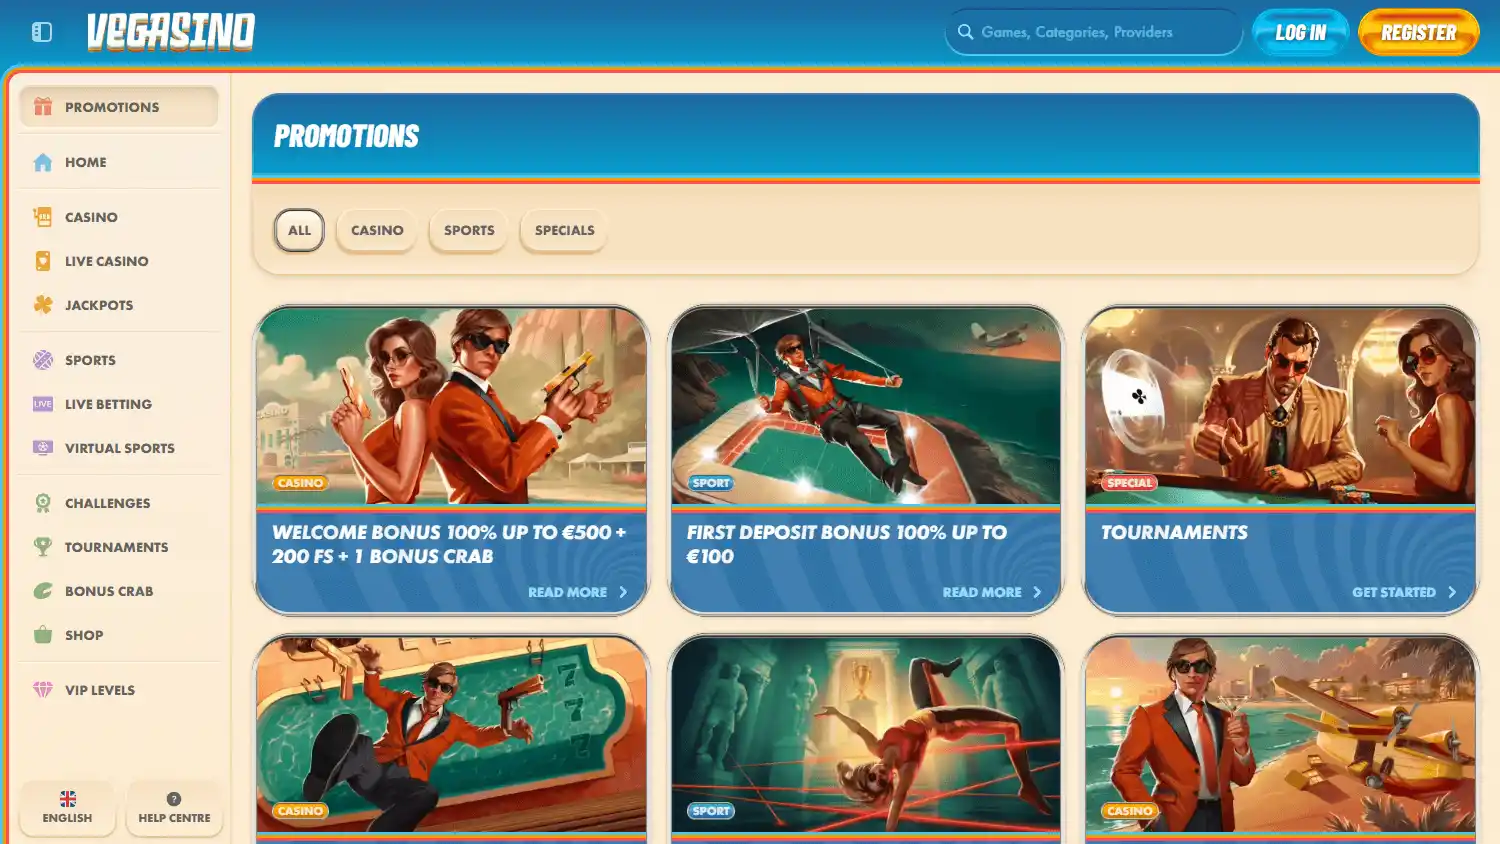Viewport: 1500px width, 844px height.
Task: Click the Challenges medal icon
Action: 43,503
